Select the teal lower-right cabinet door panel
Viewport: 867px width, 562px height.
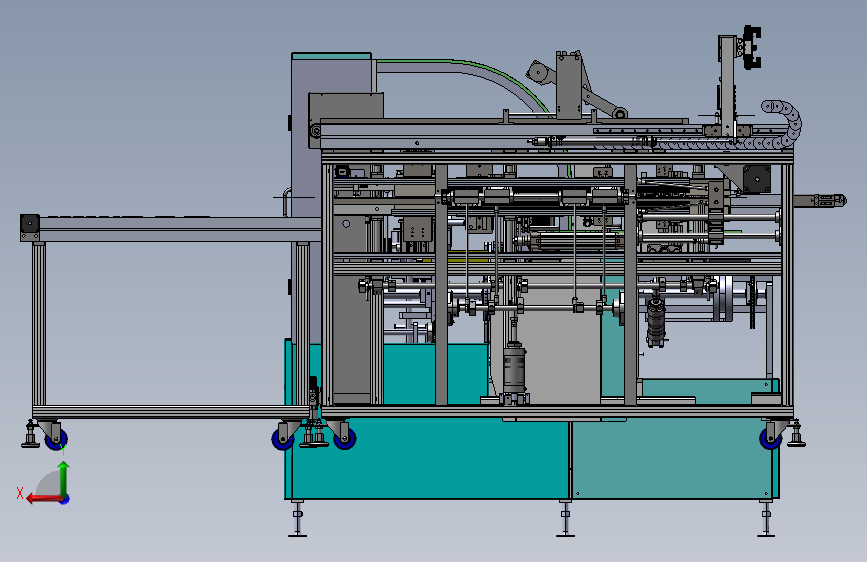click(672, 459)
